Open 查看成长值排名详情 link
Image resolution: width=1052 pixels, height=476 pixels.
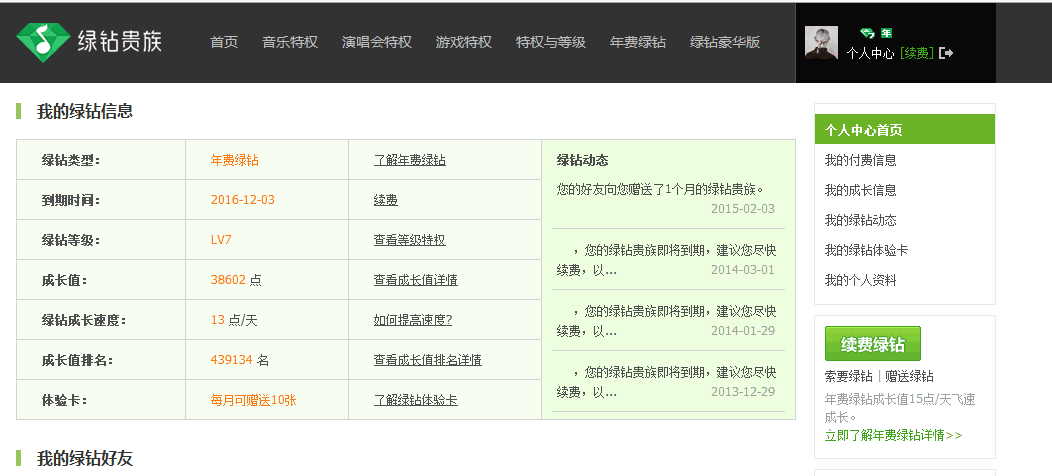[x=427, y=360]
